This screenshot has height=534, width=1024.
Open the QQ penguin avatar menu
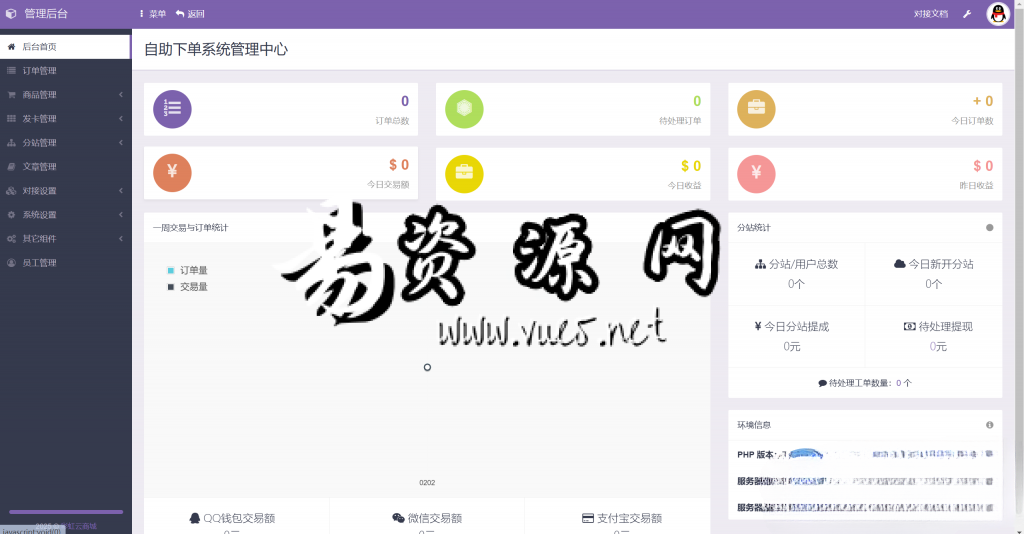click(998, 14)
